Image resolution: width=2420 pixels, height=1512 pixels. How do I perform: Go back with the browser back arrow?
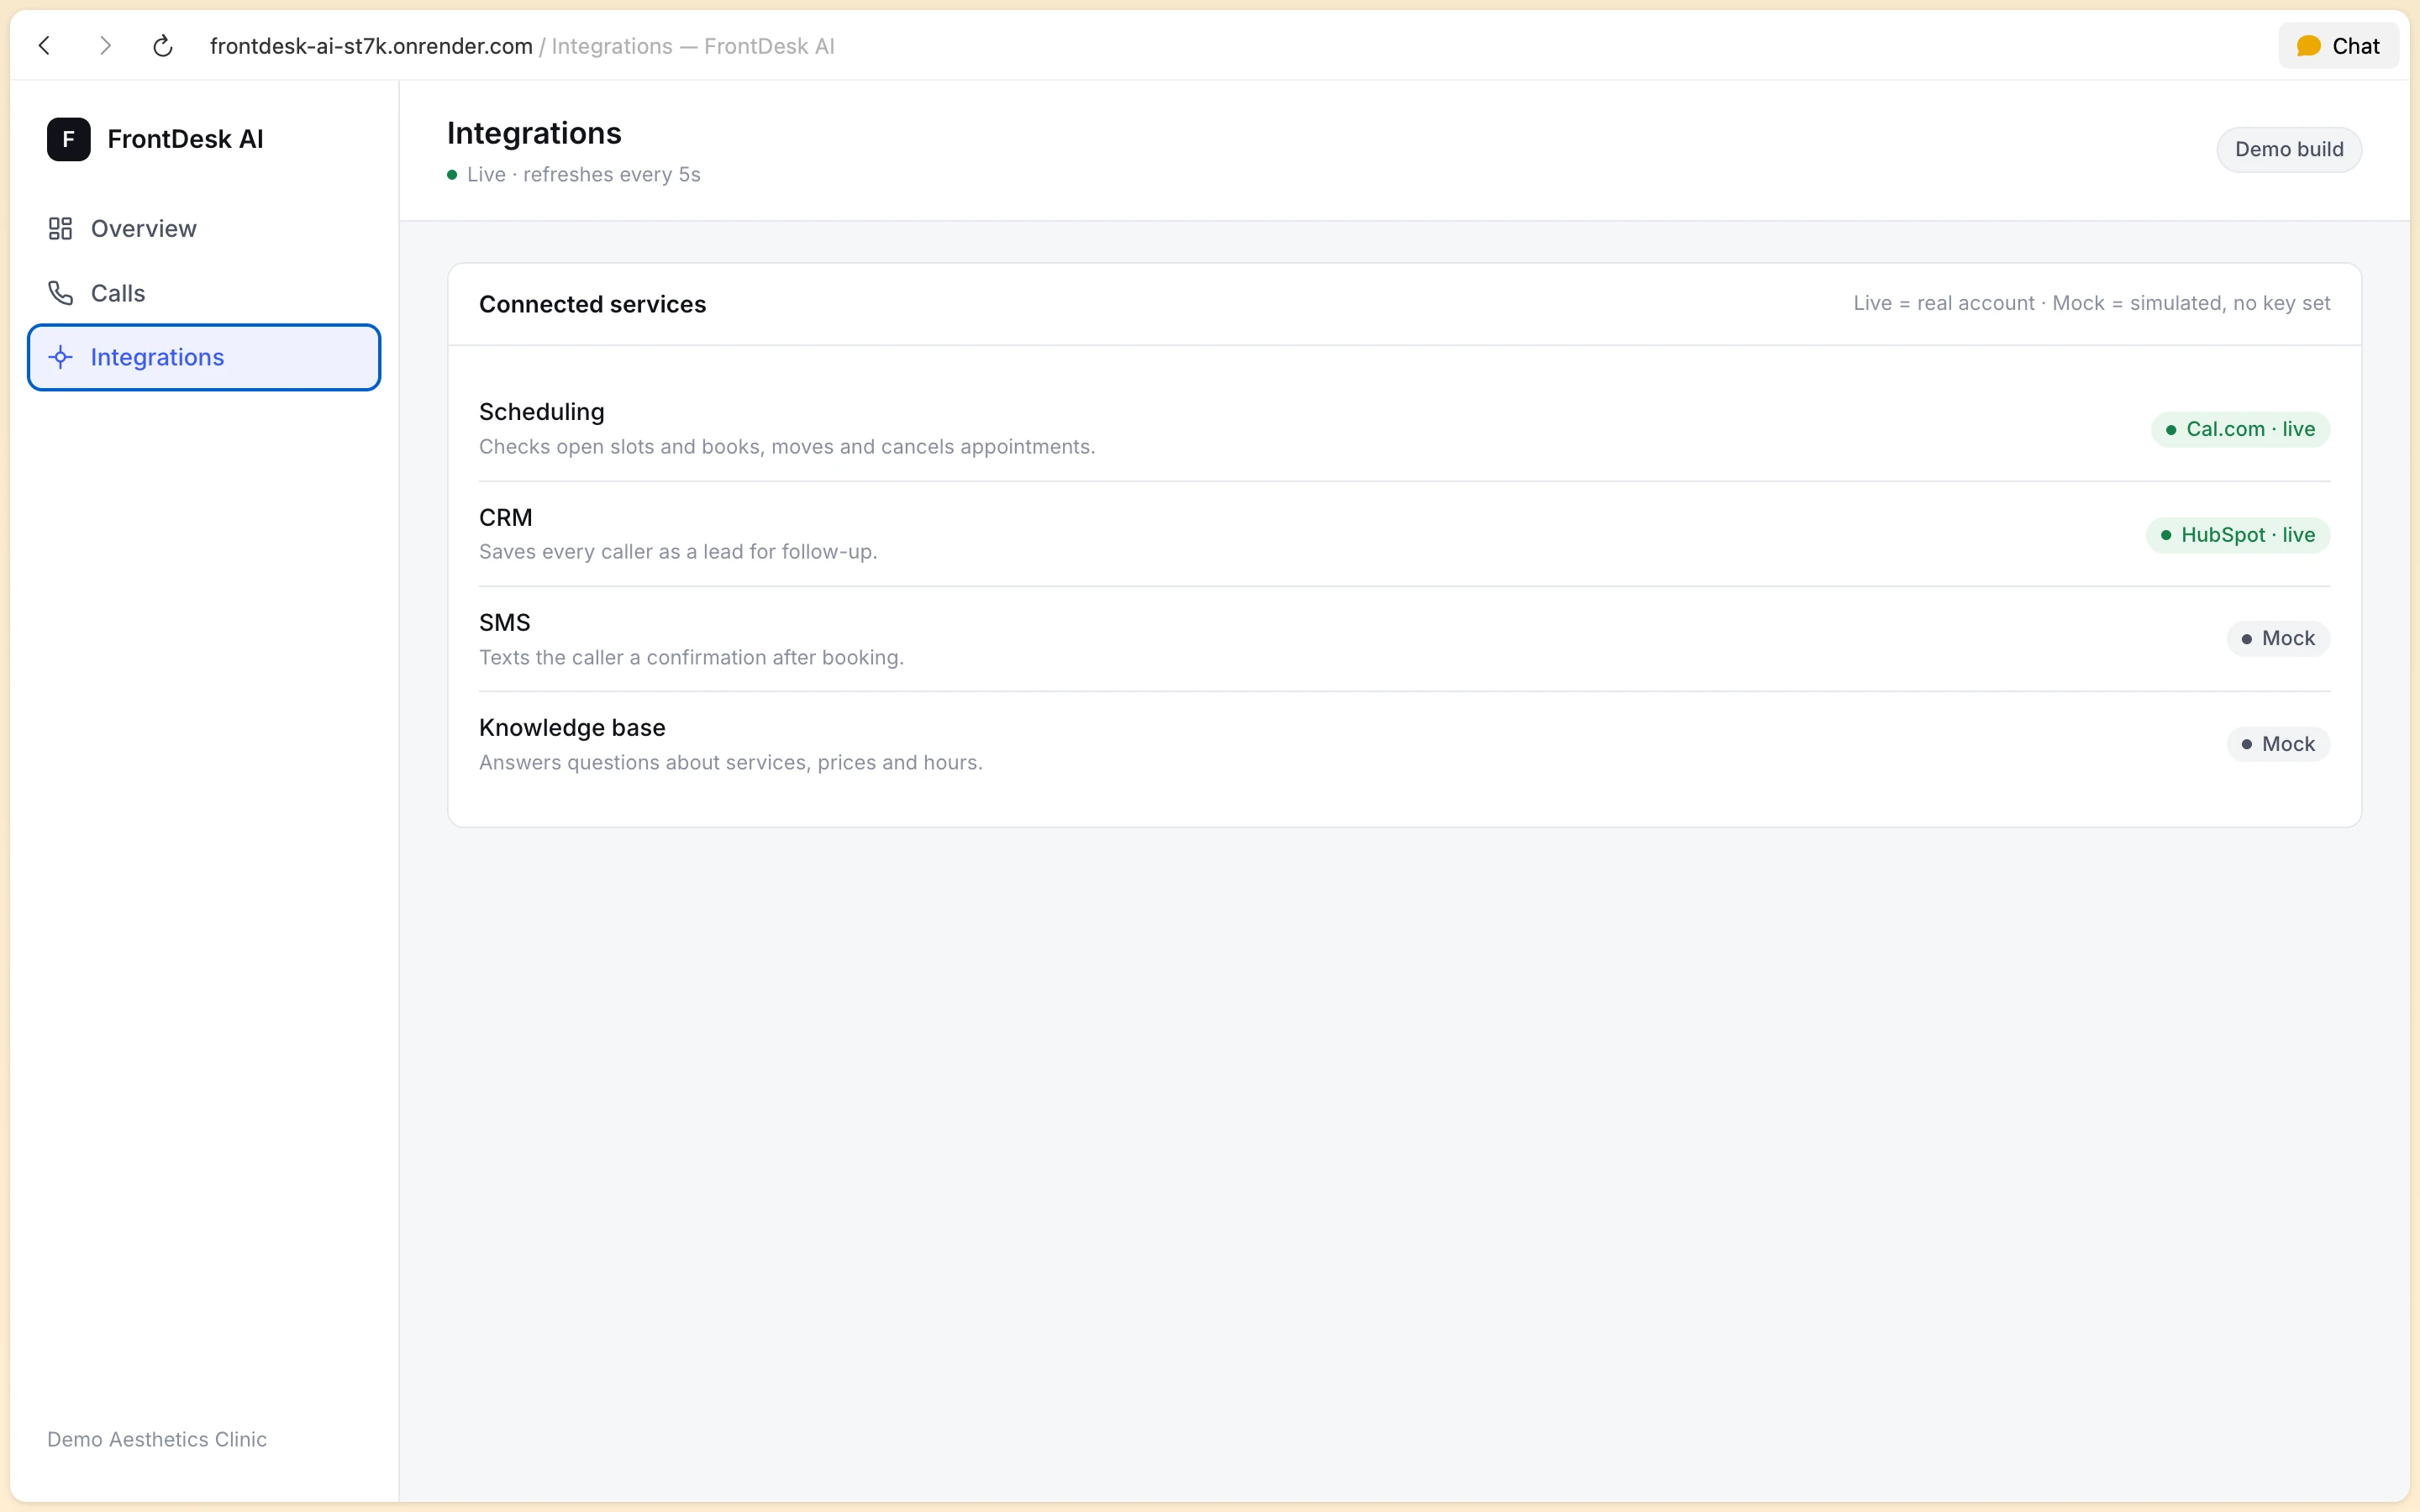[x=44, y=46]
